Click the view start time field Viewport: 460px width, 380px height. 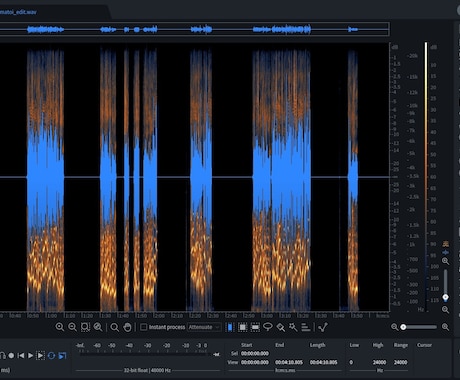point(255,362)
